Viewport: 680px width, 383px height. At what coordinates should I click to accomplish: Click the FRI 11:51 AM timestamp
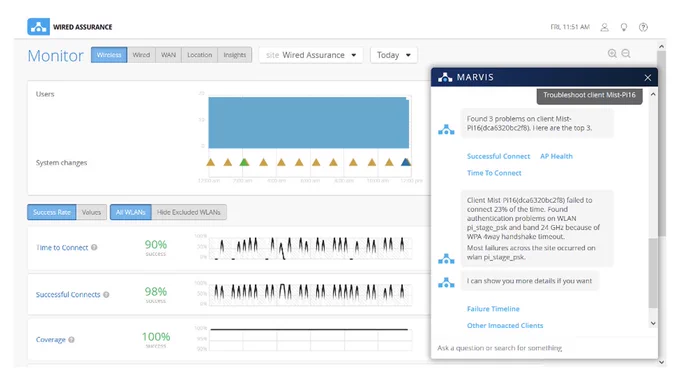pyautogui.click(x=570, y=27)
